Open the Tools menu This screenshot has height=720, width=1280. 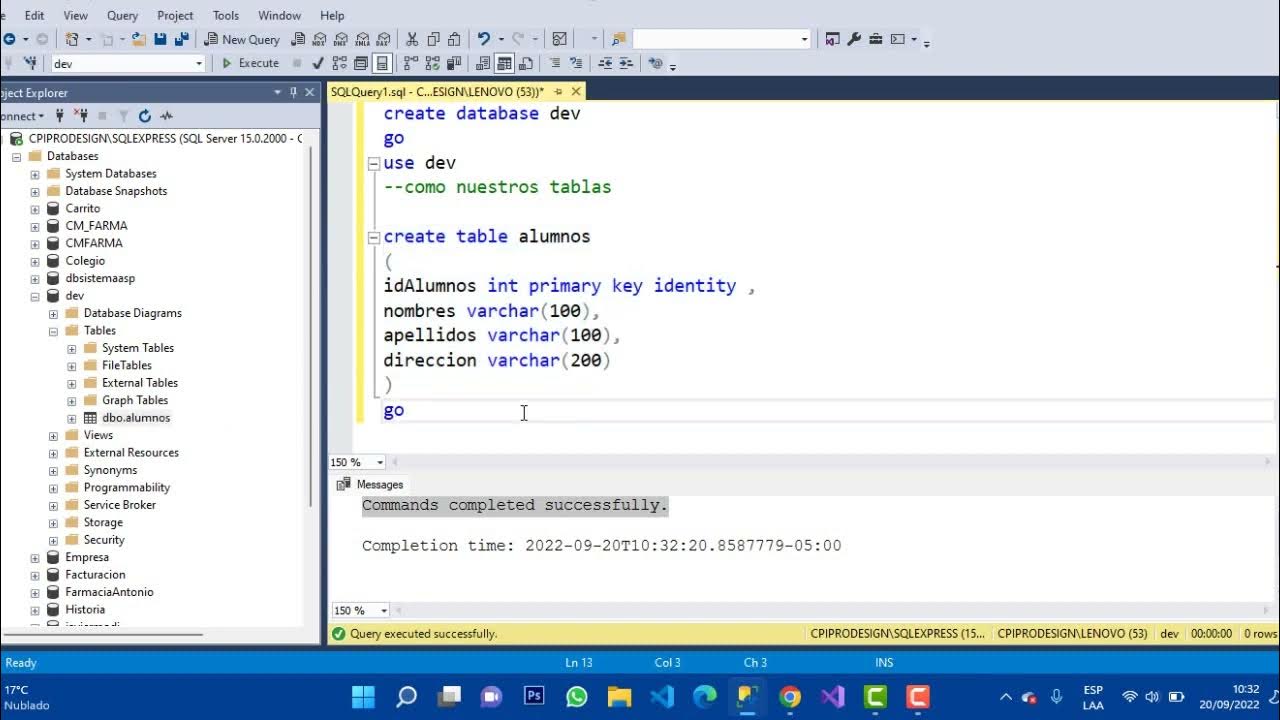pyautogui.click(x=226, y=15)
